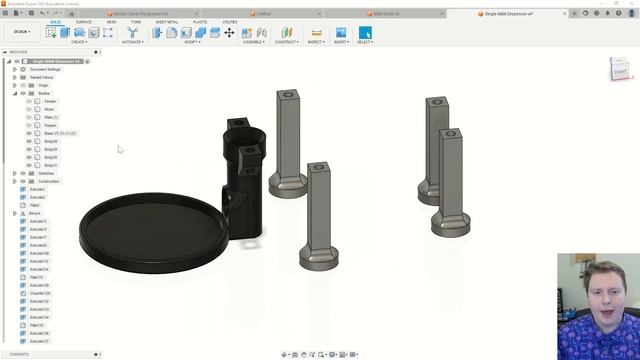Switch to the Form tab
Viewport: 640px width, 360px height.
point(136,22)
